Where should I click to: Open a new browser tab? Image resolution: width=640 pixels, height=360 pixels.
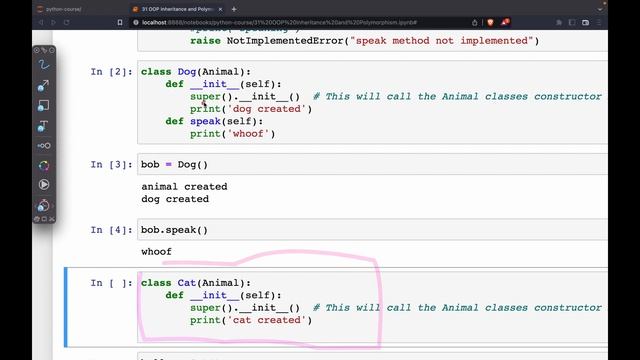pos(234,9)
